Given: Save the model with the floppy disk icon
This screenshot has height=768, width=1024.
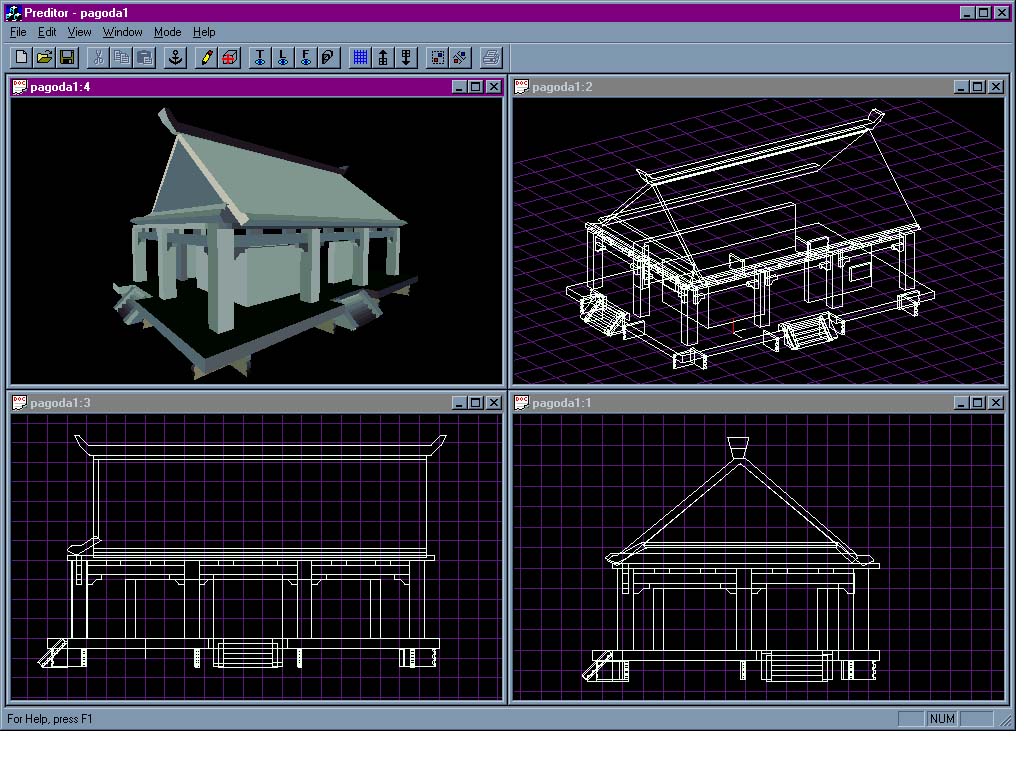Looking at the screenshot, I should coord(67,57).
